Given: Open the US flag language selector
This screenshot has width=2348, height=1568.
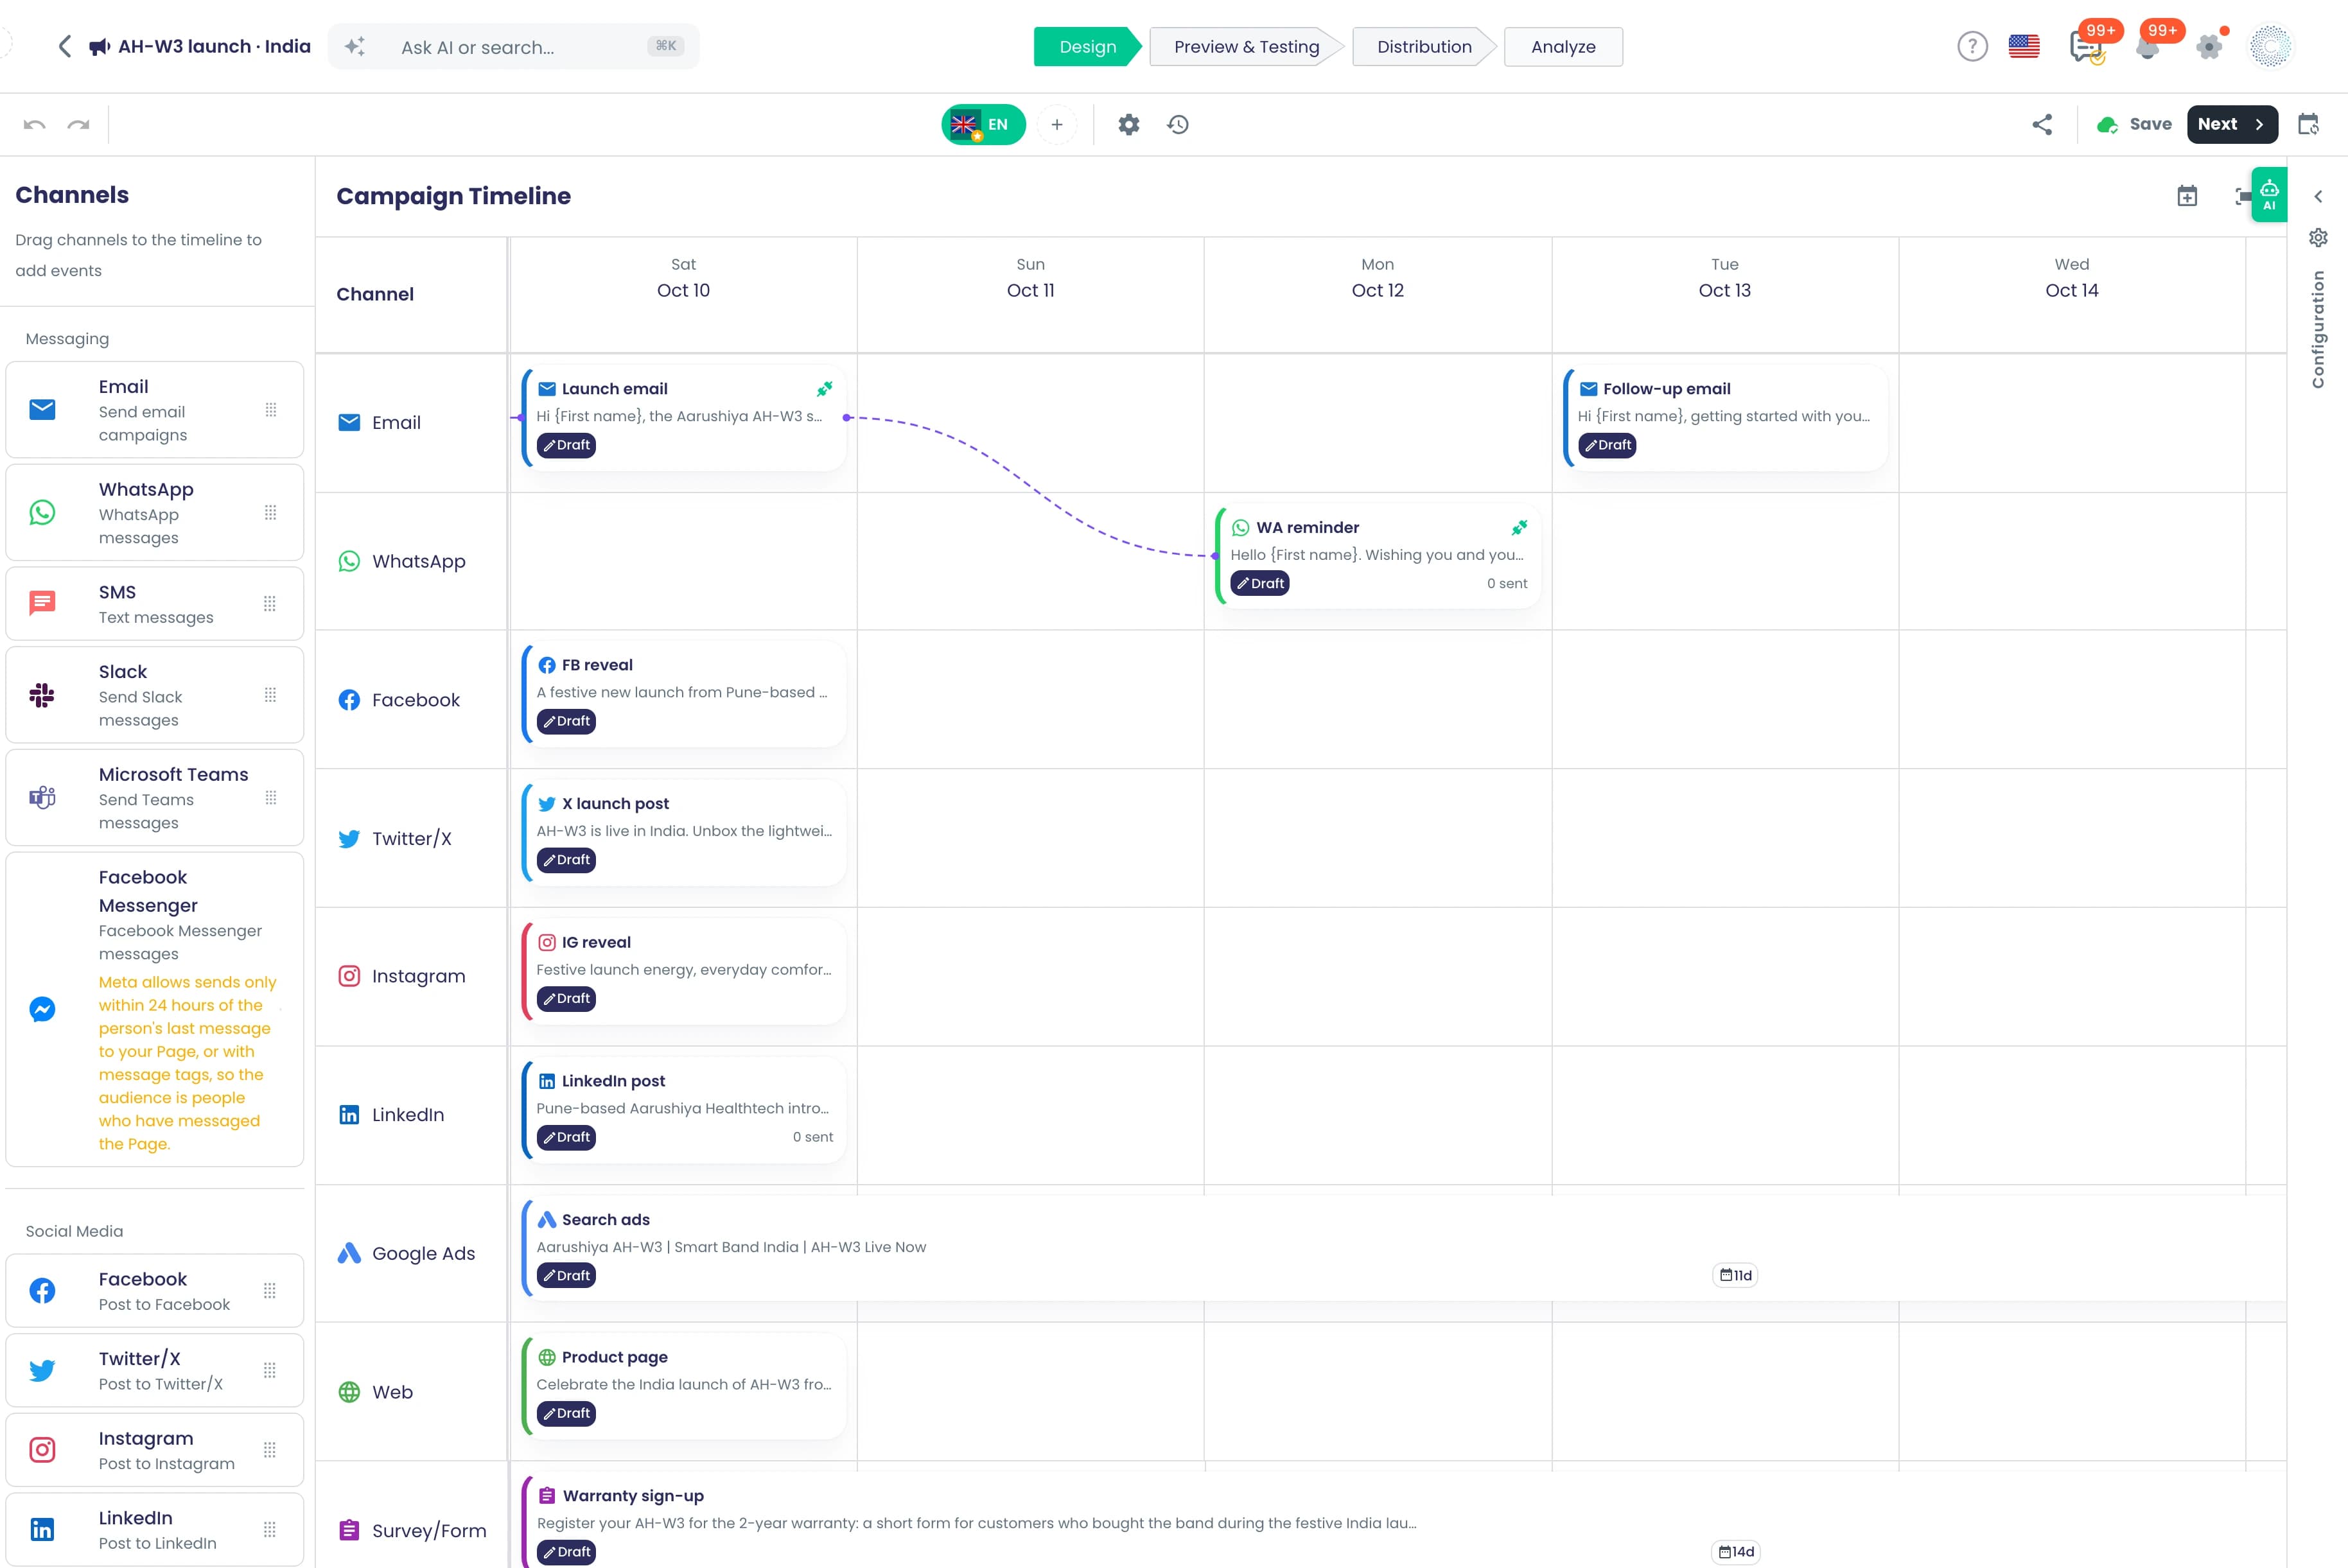Looking at the screenshot, I should (x=2024, y=46).
